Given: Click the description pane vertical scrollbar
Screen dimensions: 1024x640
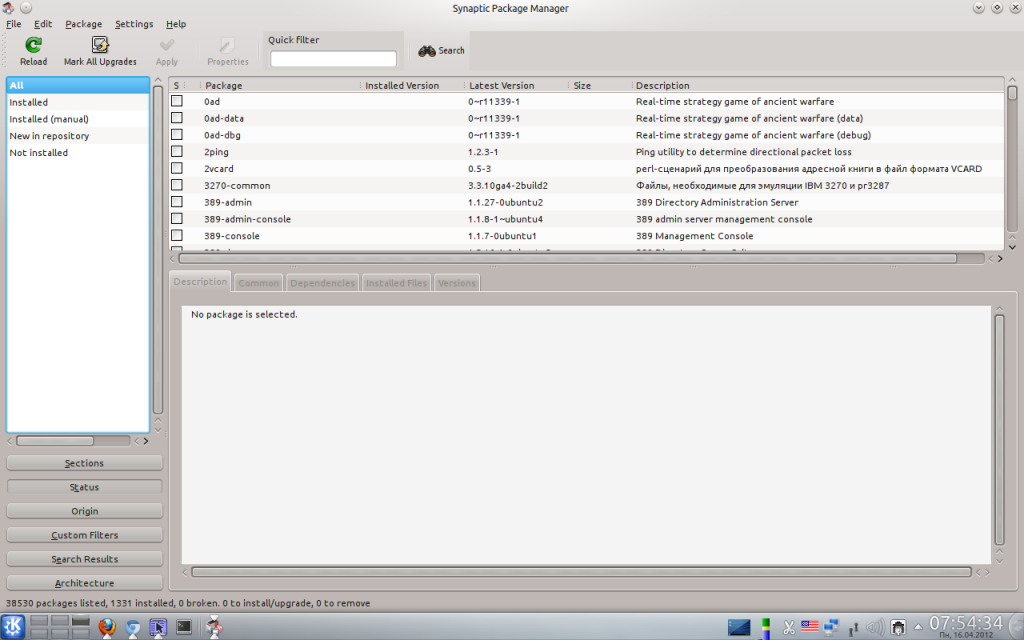Looking at the screenshot, I should click(999, 430).
